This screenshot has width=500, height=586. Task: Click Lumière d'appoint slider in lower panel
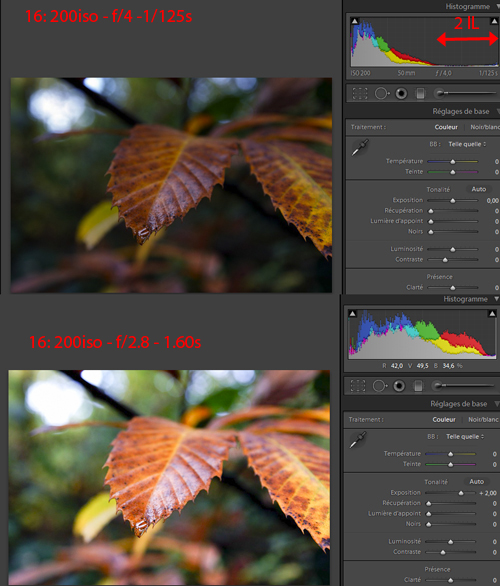point(450,514)
